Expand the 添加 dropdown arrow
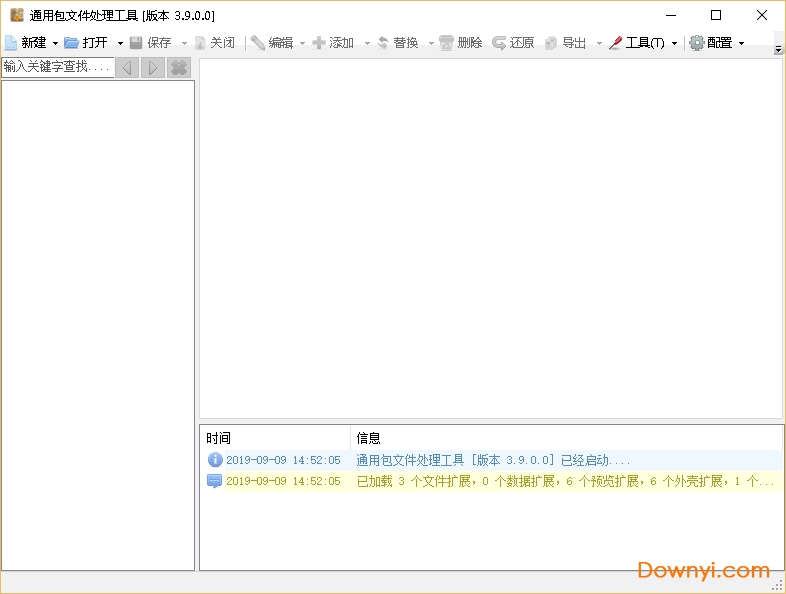 click(x=367, y=43)
